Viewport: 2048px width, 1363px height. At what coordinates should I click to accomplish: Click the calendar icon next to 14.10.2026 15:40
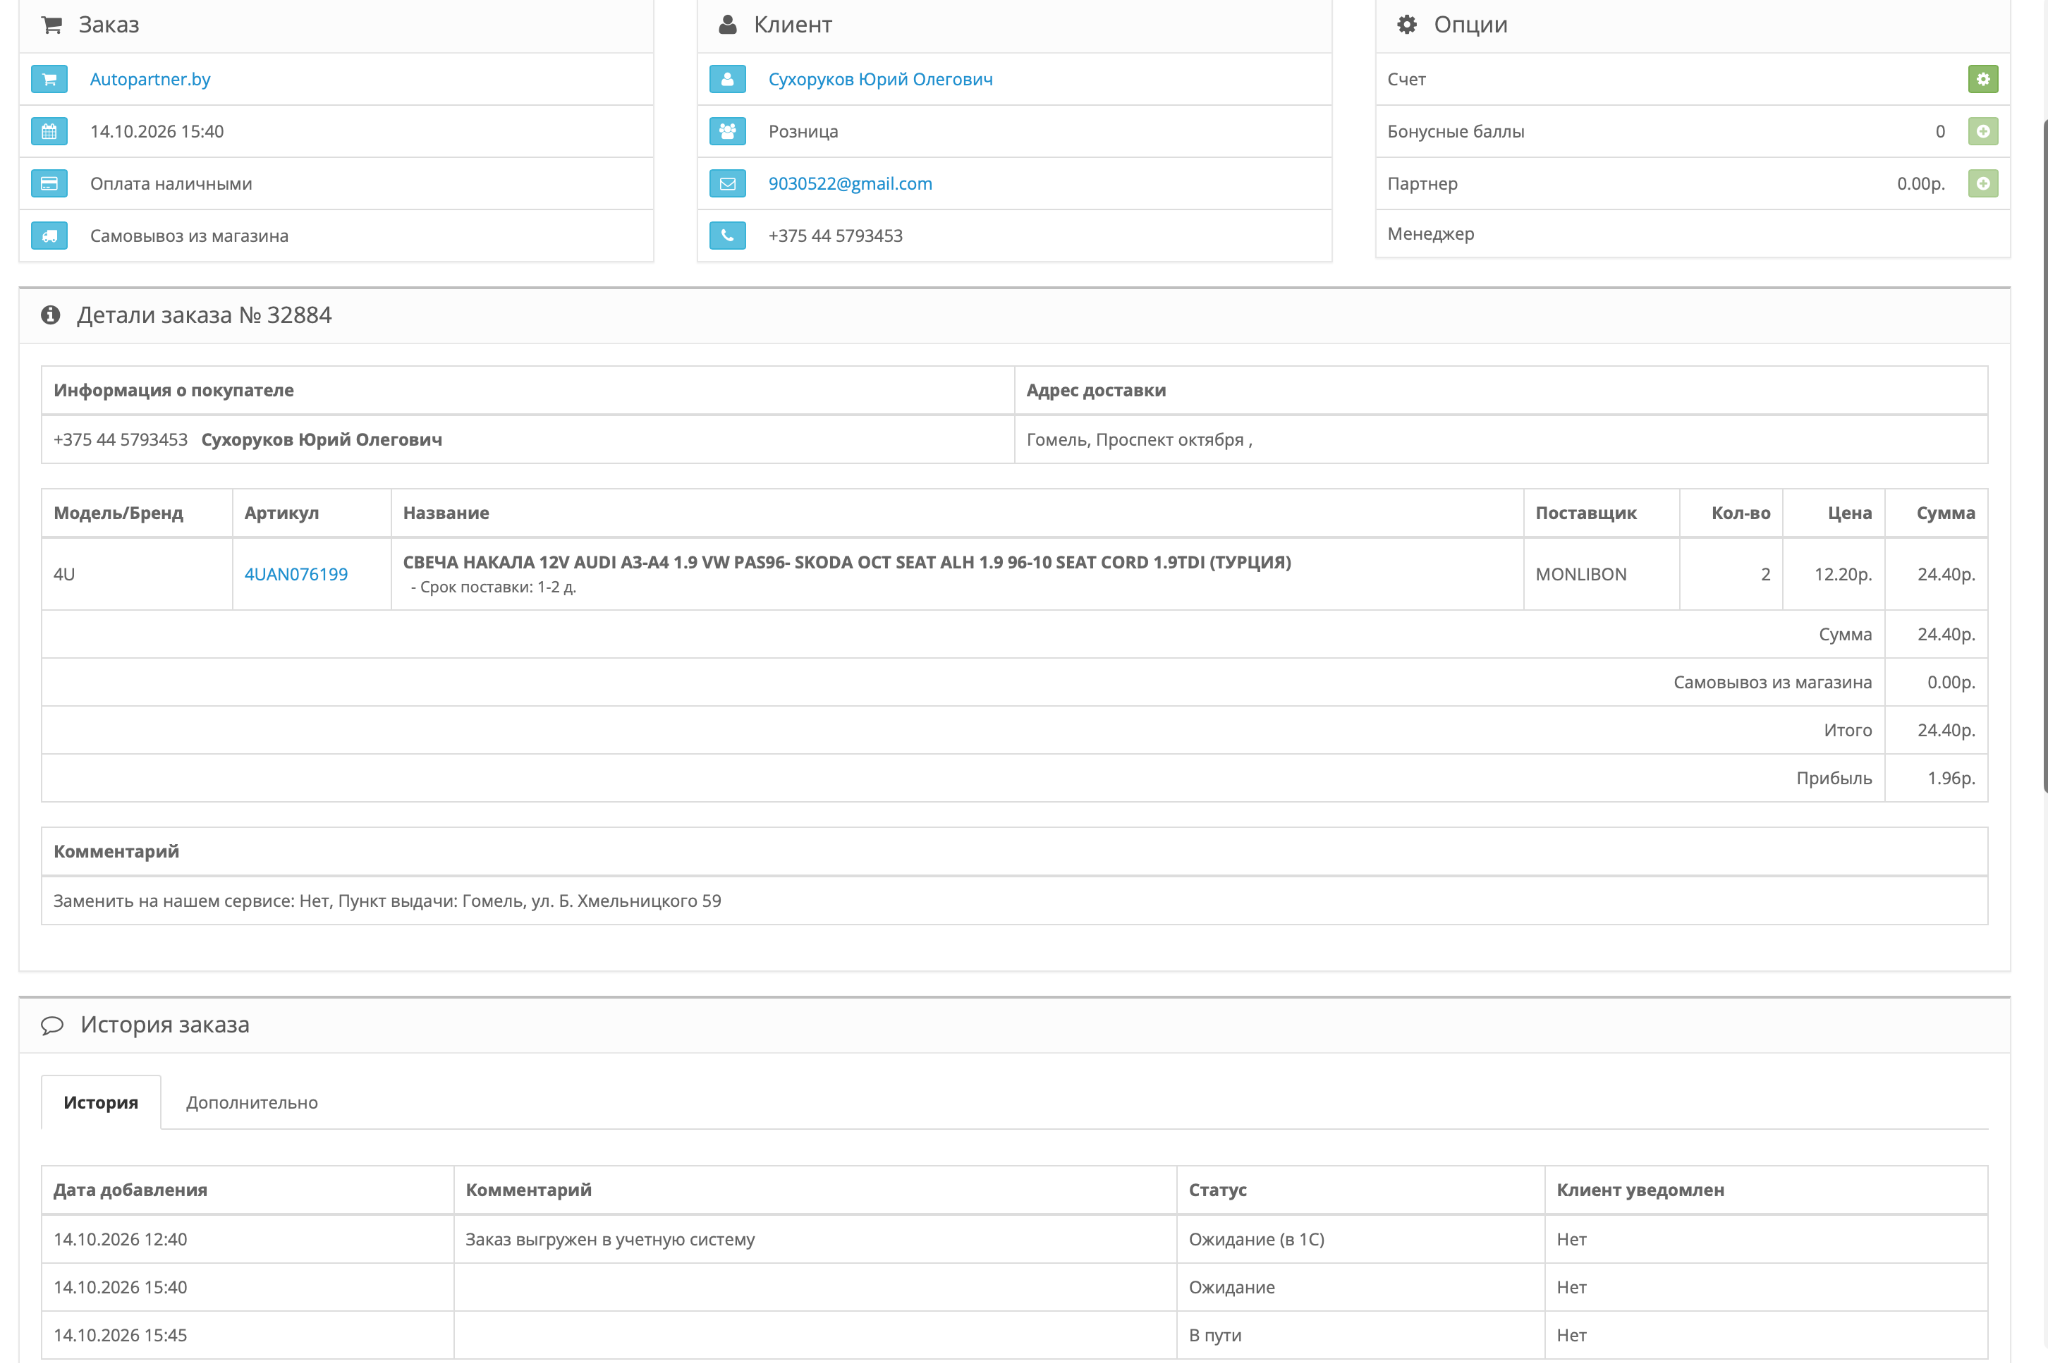(x=49, y=131)
